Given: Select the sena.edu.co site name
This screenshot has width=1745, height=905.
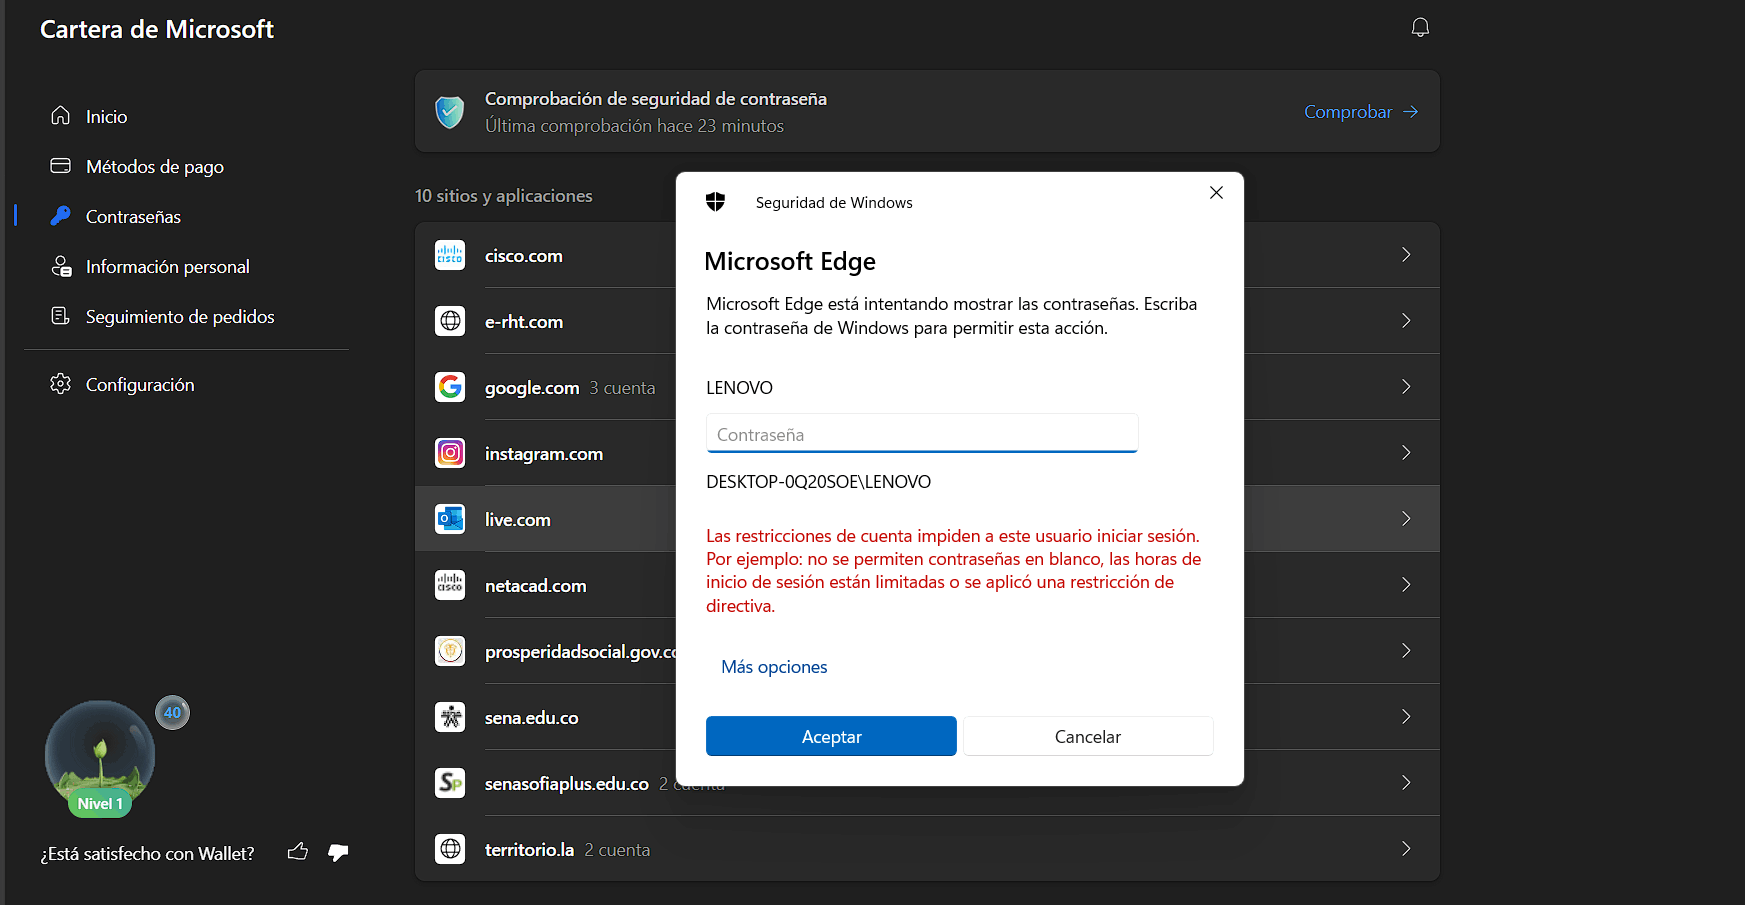Looking at the screenshot, I should 532,718.
